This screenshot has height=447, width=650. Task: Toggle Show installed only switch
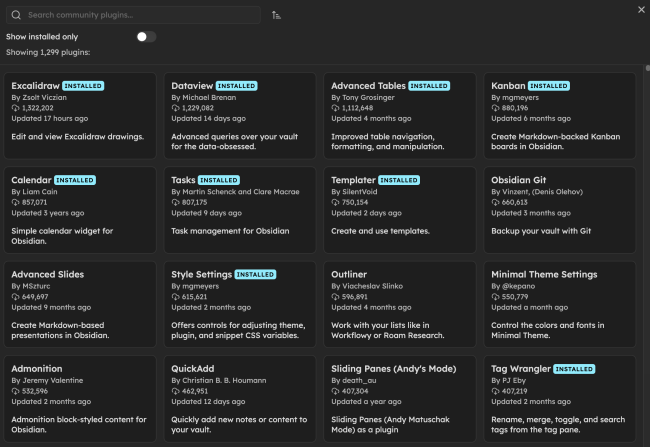(x=146, y=37)
